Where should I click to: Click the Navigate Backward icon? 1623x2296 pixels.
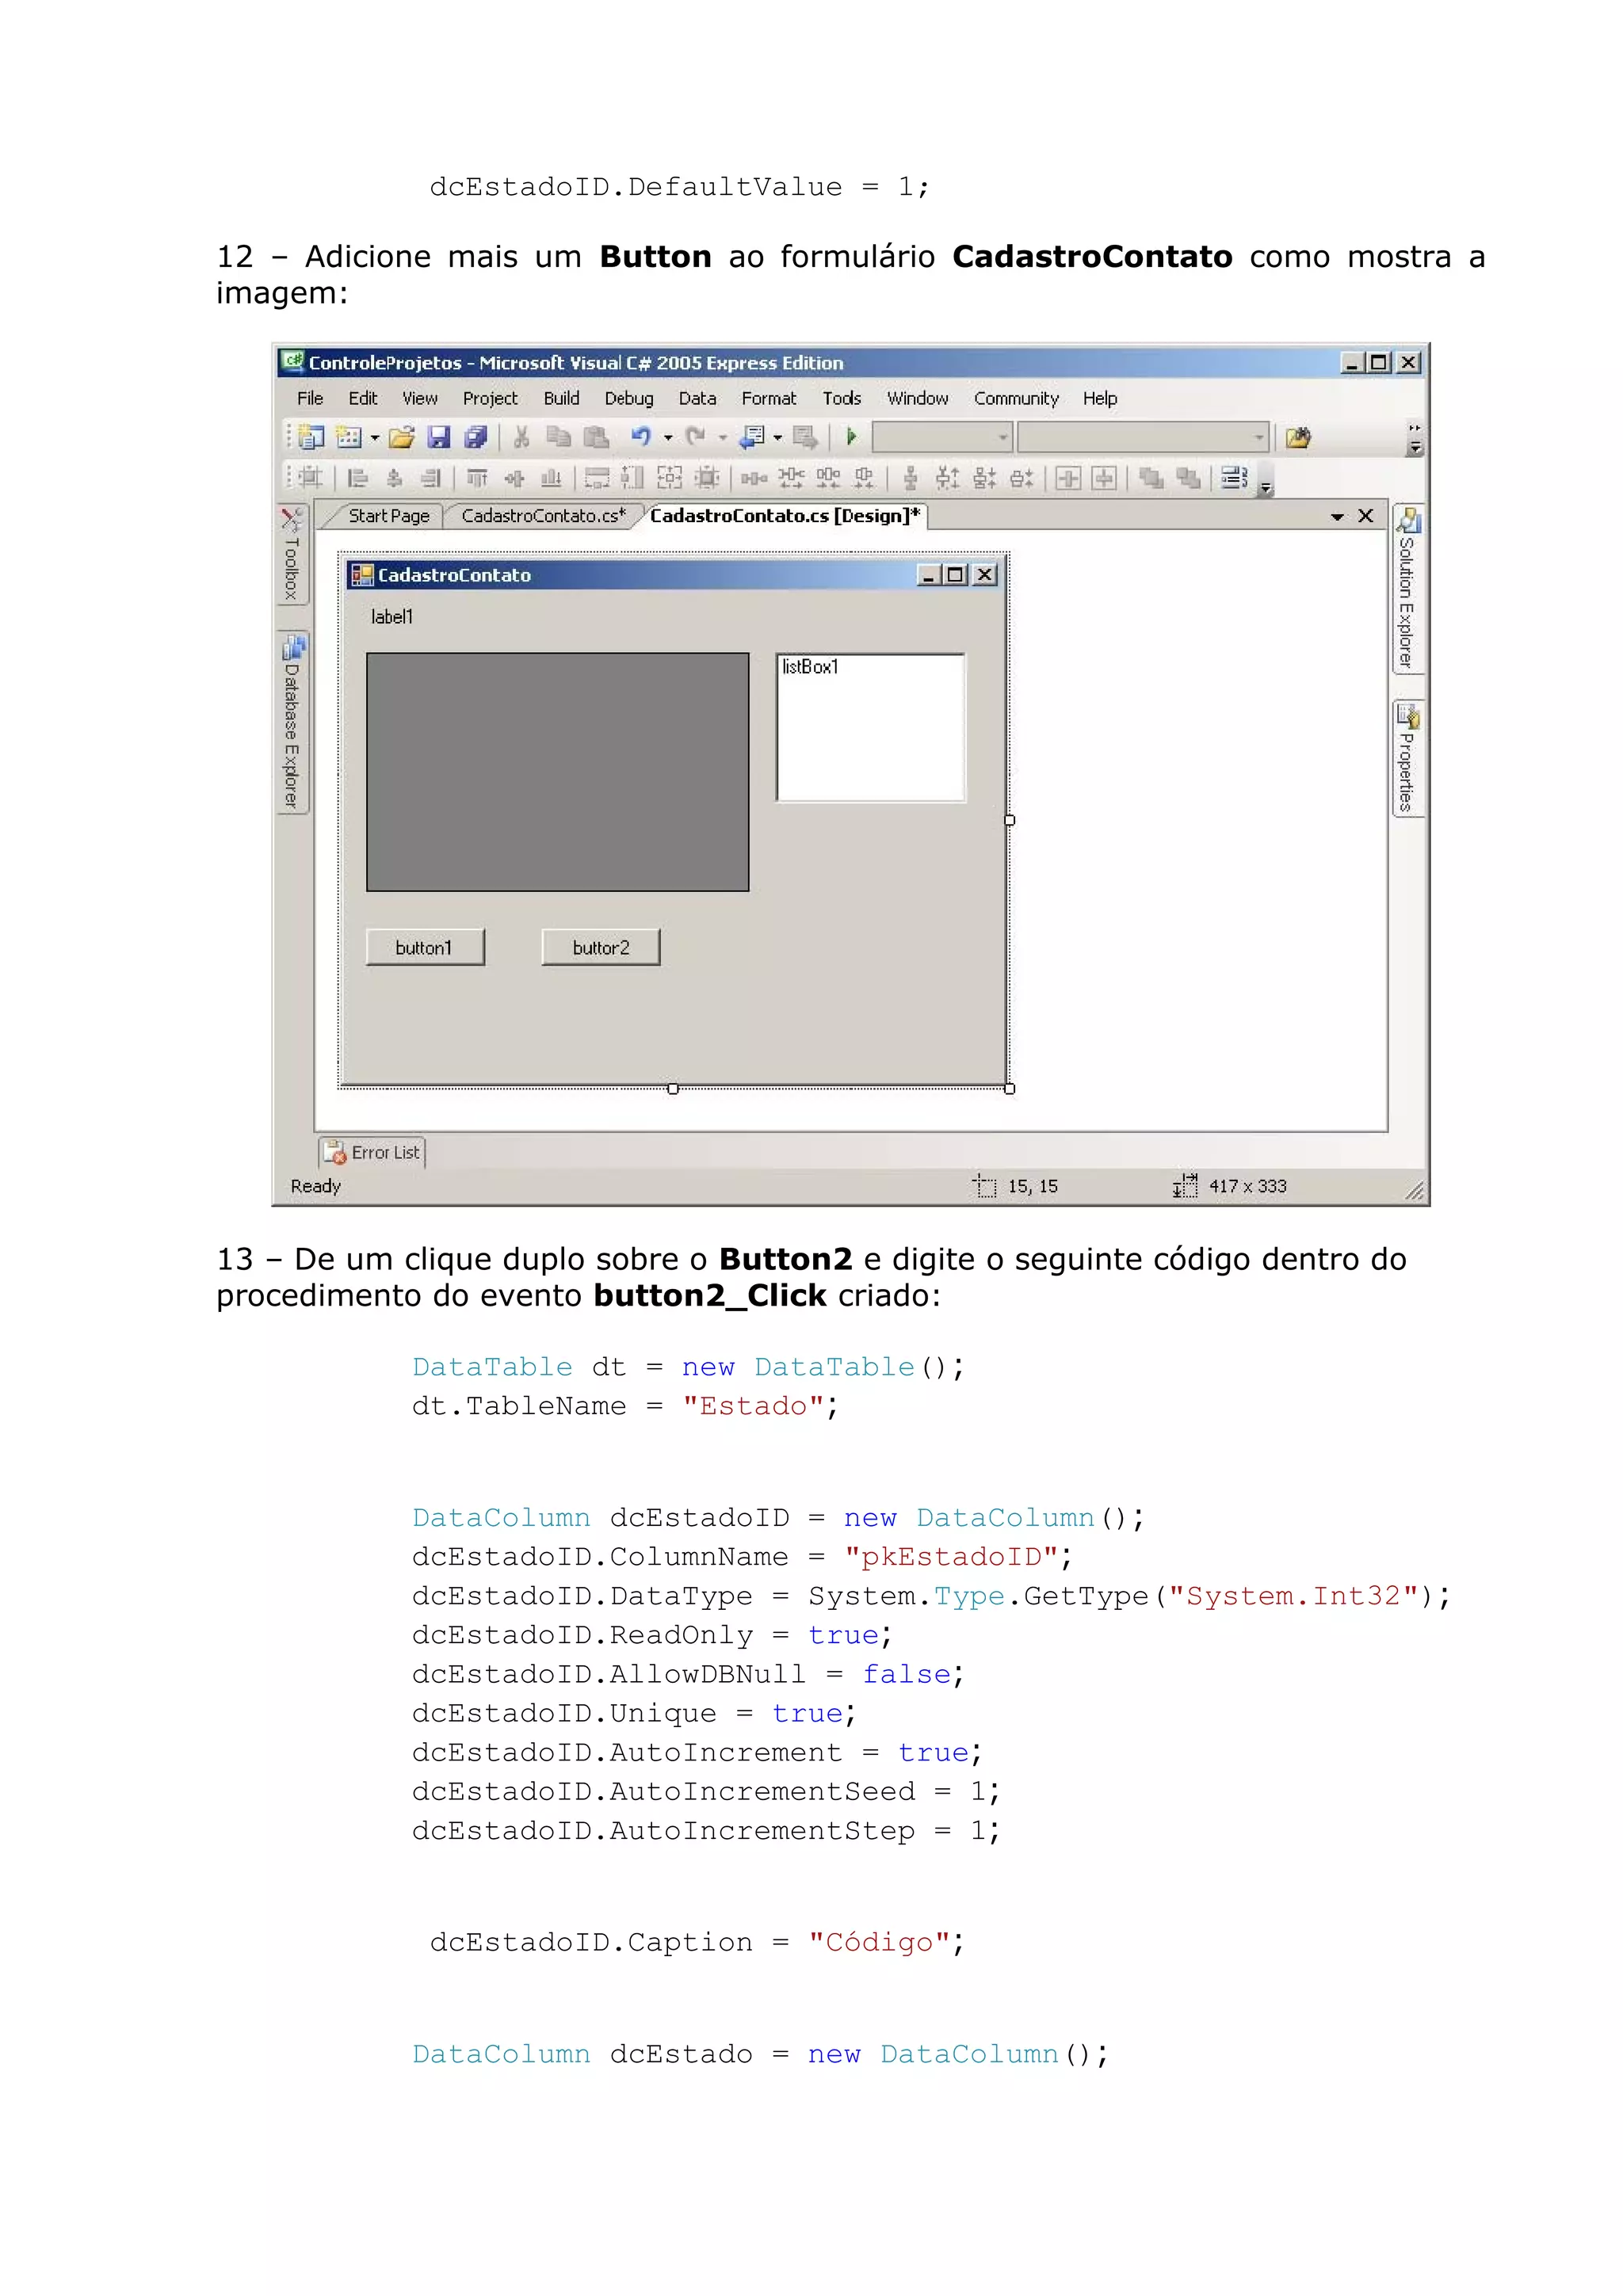(x=751, y=437)
